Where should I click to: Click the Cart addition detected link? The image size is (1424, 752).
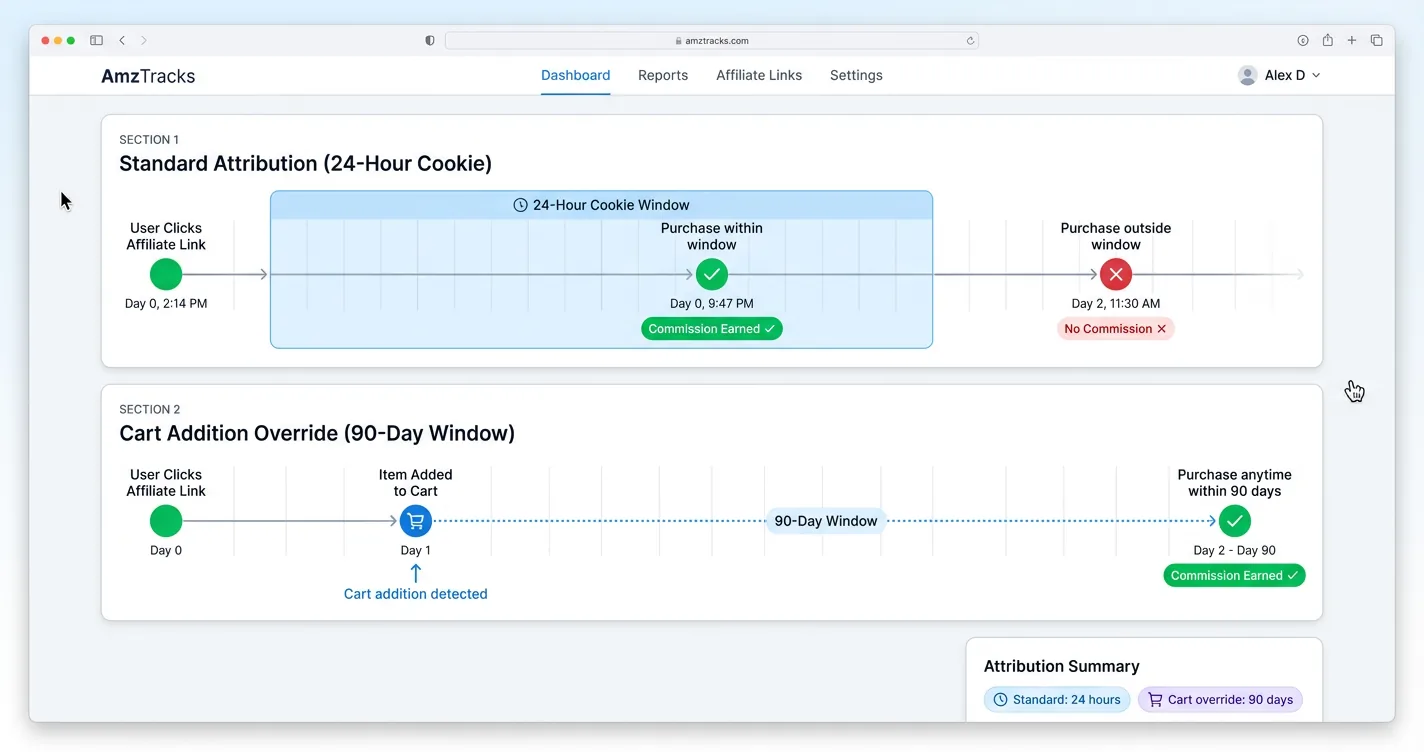coord(415,593)
